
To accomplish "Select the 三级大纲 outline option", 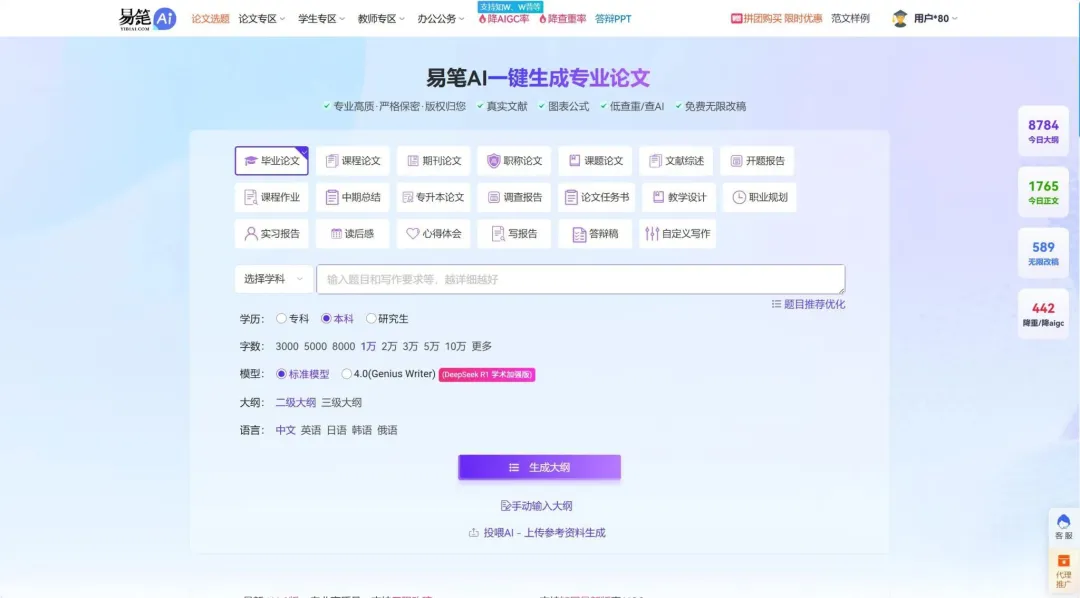I will [341, 402].
